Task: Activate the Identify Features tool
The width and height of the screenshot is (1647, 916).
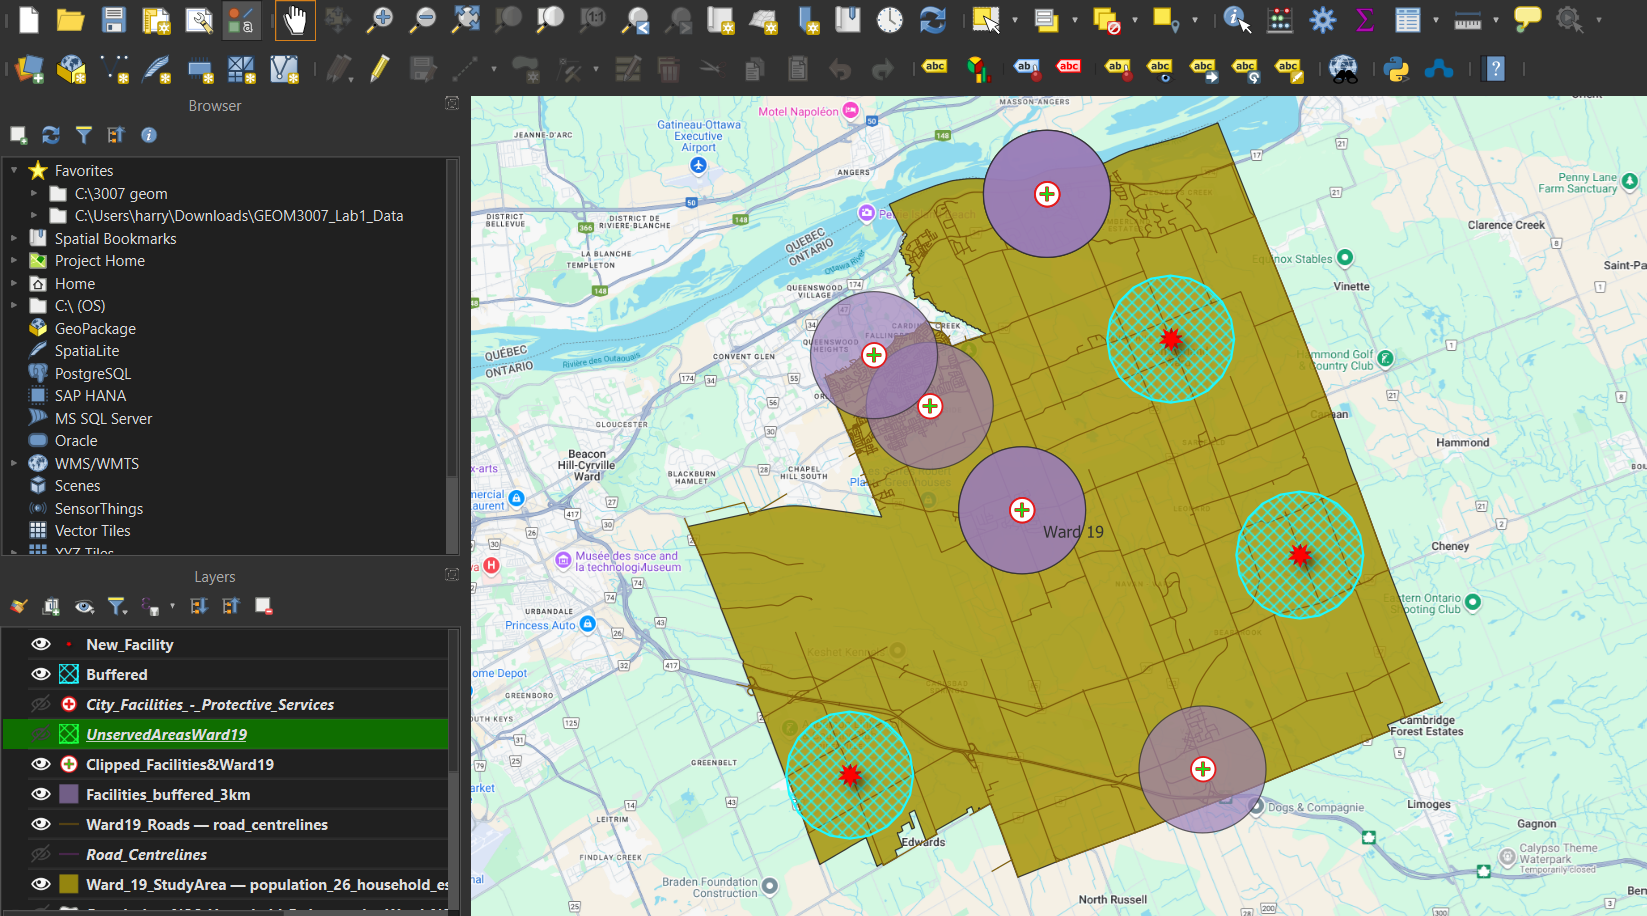Action: 1237,20
